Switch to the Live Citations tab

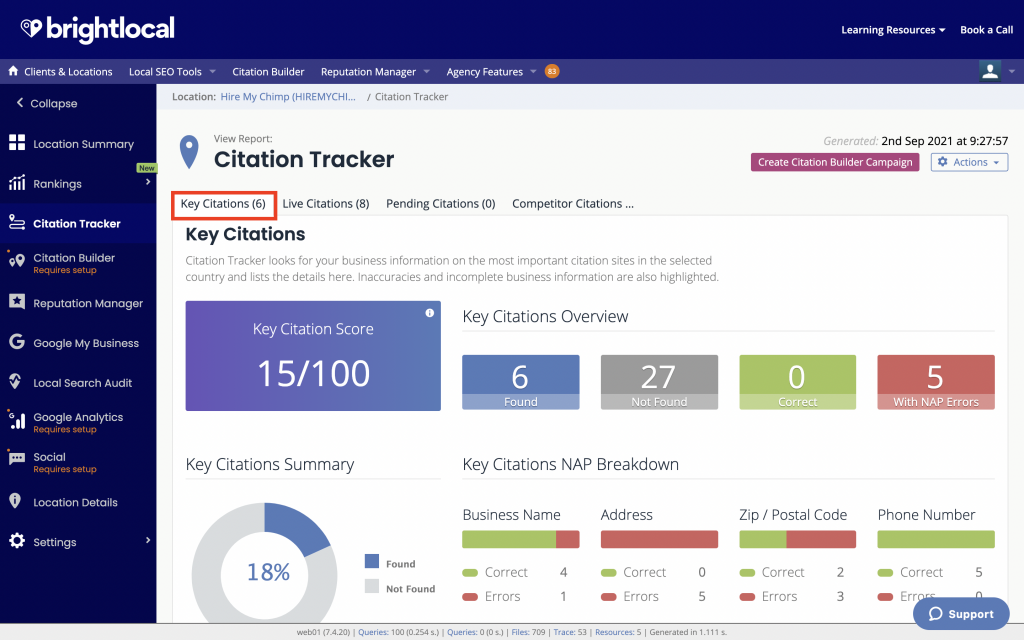click(x=326, y=203)
